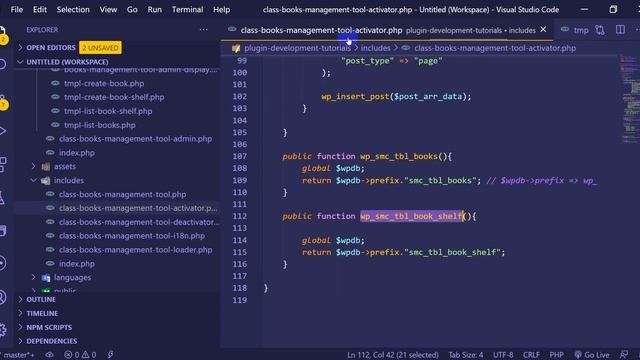Open tmpl-list-book-shelf.php file
This screenshot has width=640, height=360.
(108, 111)
